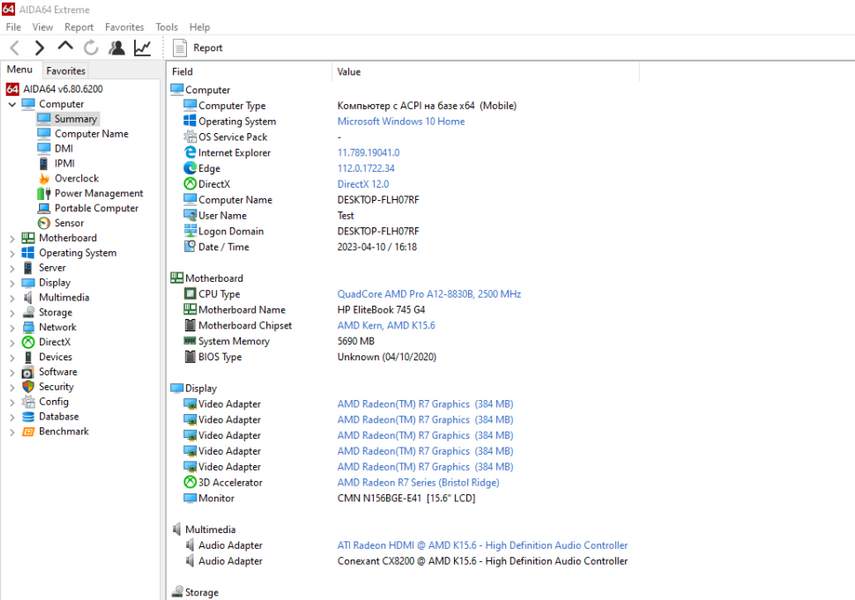Switch to the Menu tab in sidebar

click(x=20, y=70)
